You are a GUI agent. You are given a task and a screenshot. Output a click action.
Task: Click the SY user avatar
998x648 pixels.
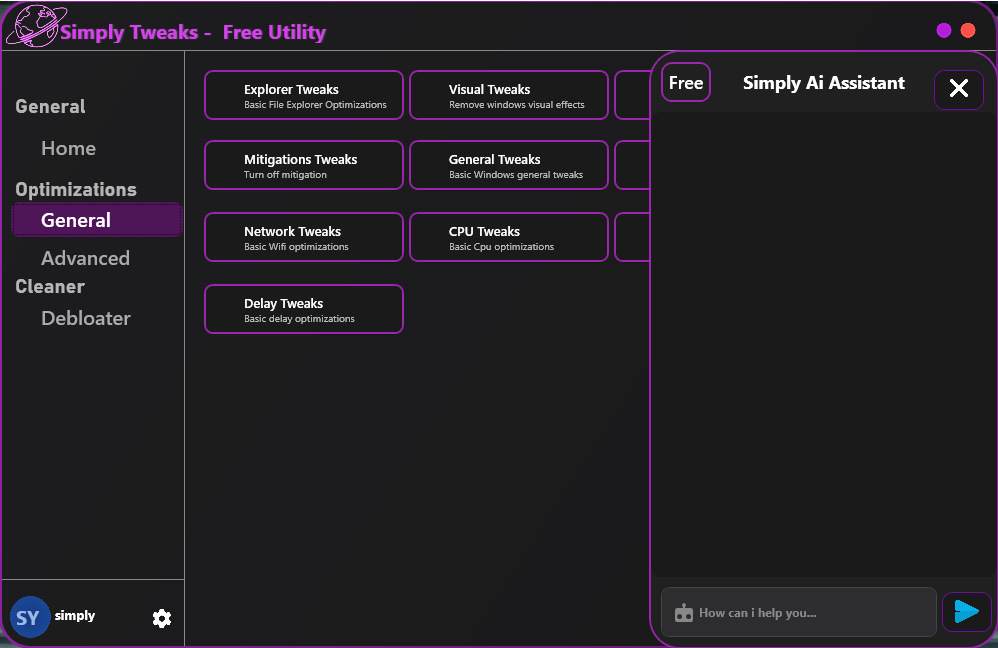click(x=29, y=618)
